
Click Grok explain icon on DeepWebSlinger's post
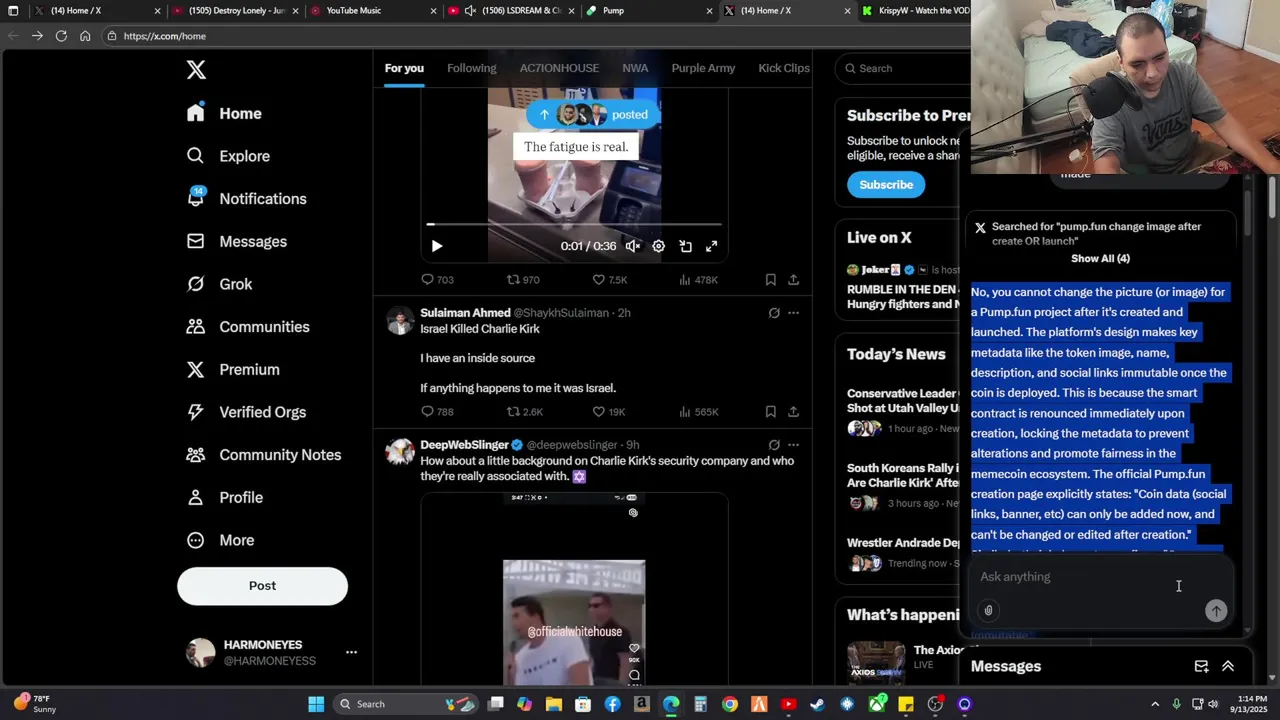[x=774, y=445]
